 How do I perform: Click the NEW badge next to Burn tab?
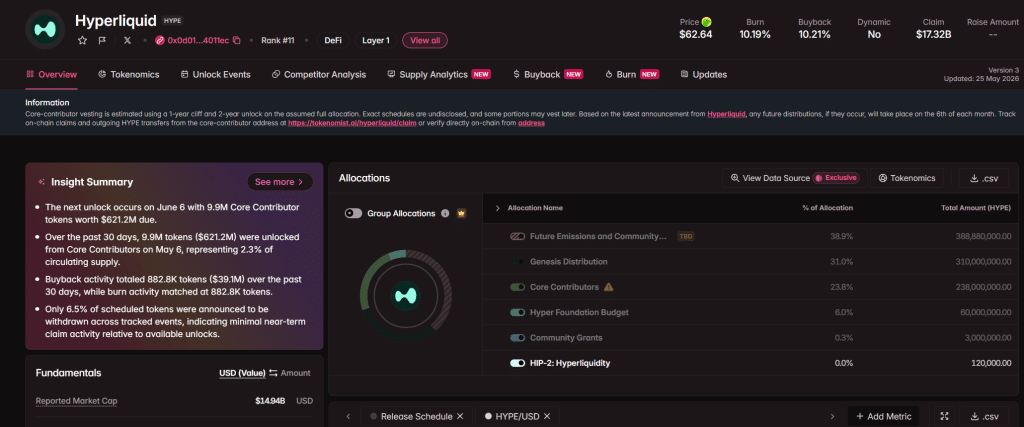pyautogui.click(x=649, y=74)
